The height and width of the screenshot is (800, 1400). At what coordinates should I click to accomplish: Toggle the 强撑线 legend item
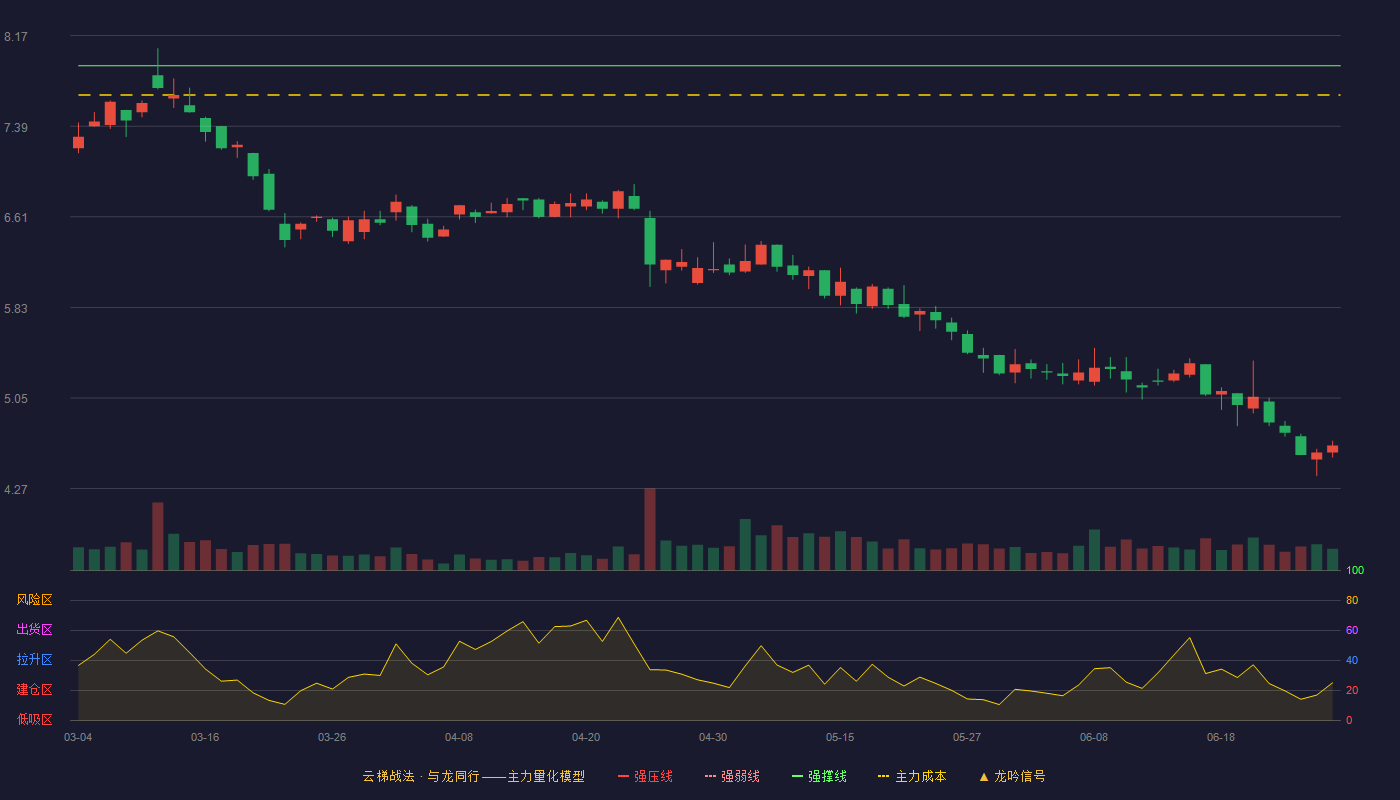pyautogui.click(x=819, y=776)
